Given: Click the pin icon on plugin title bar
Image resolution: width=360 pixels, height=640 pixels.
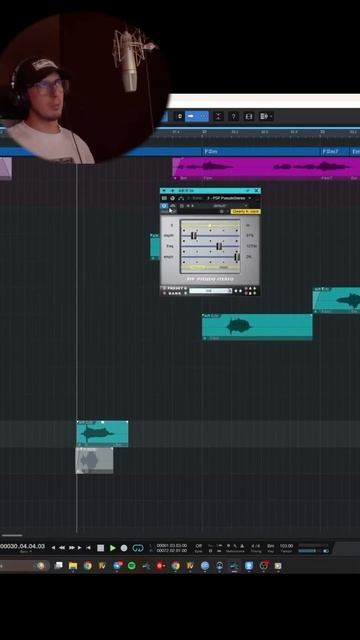Looking at the screenshot, I should (247, 191).
